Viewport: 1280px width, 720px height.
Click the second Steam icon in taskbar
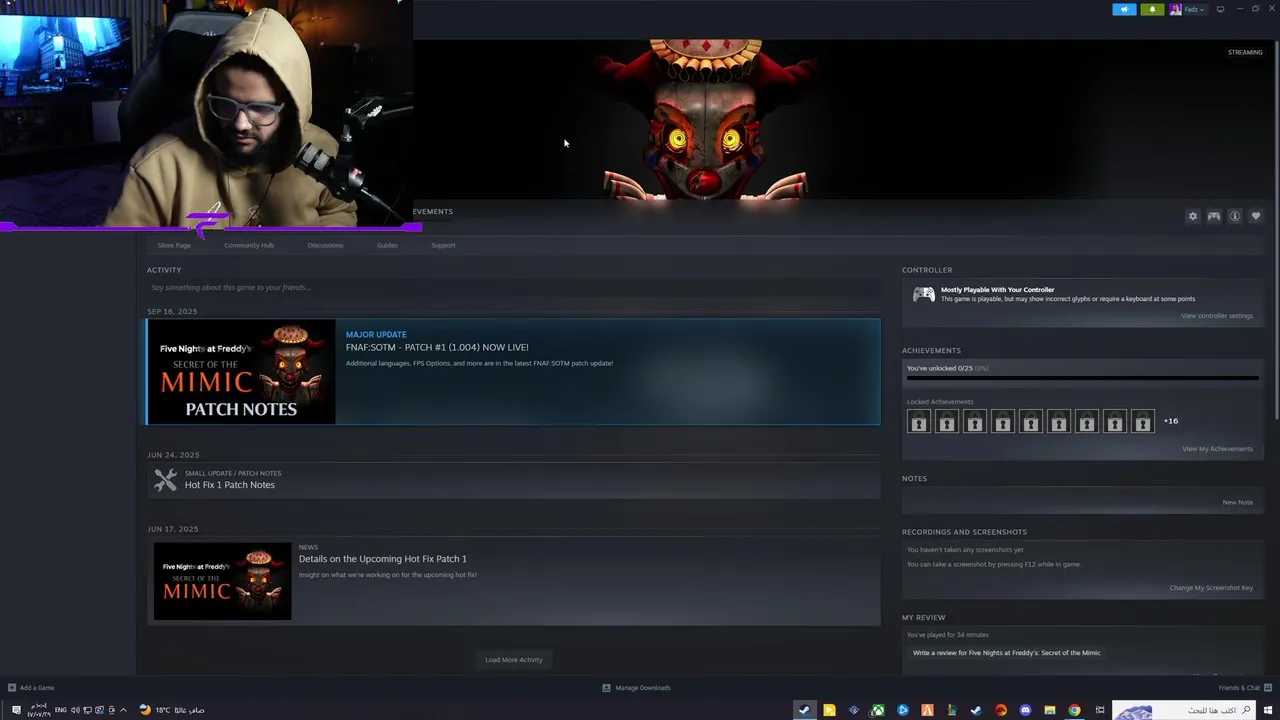pyautogui.click(x=976, y=710)
